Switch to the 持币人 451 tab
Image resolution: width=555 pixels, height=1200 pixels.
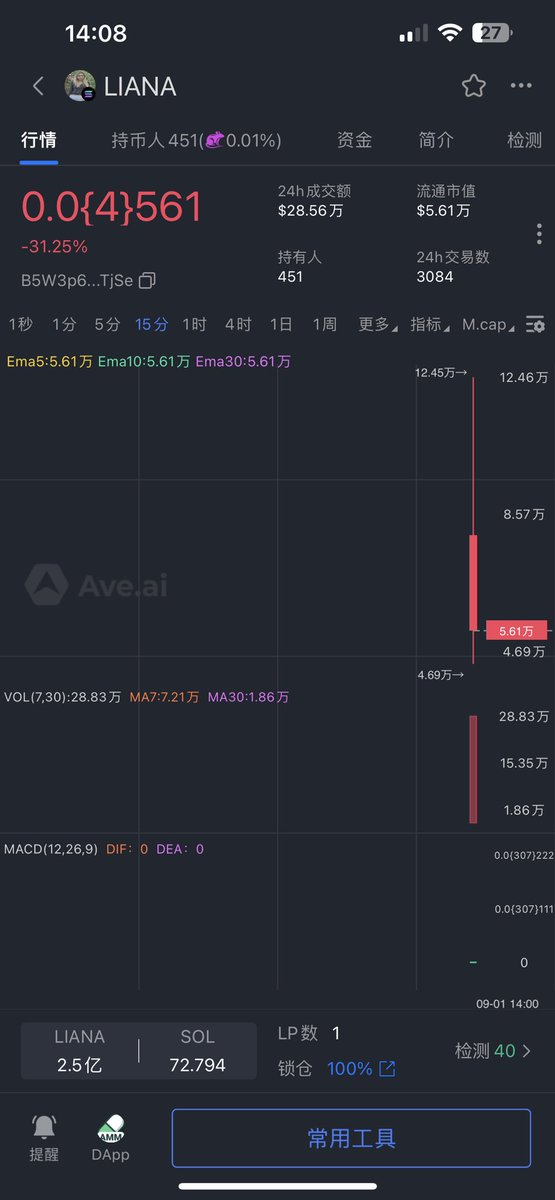pyautogui.click(x=196, y=141)
